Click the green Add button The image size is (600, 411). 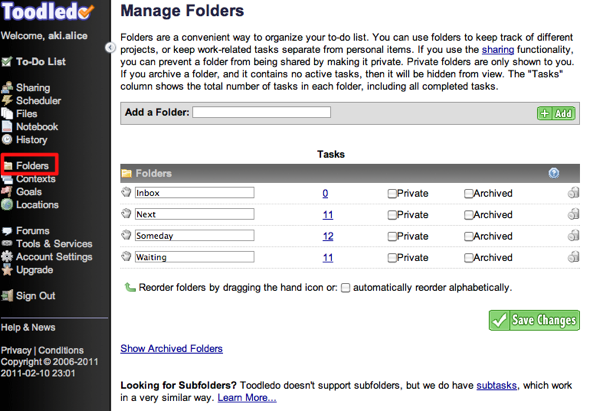click(x=556, y=113)
